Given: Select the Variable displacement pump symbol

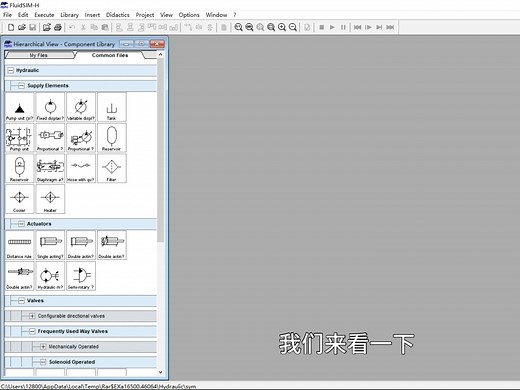Looking at the screenshot, I should coord(81,107).
